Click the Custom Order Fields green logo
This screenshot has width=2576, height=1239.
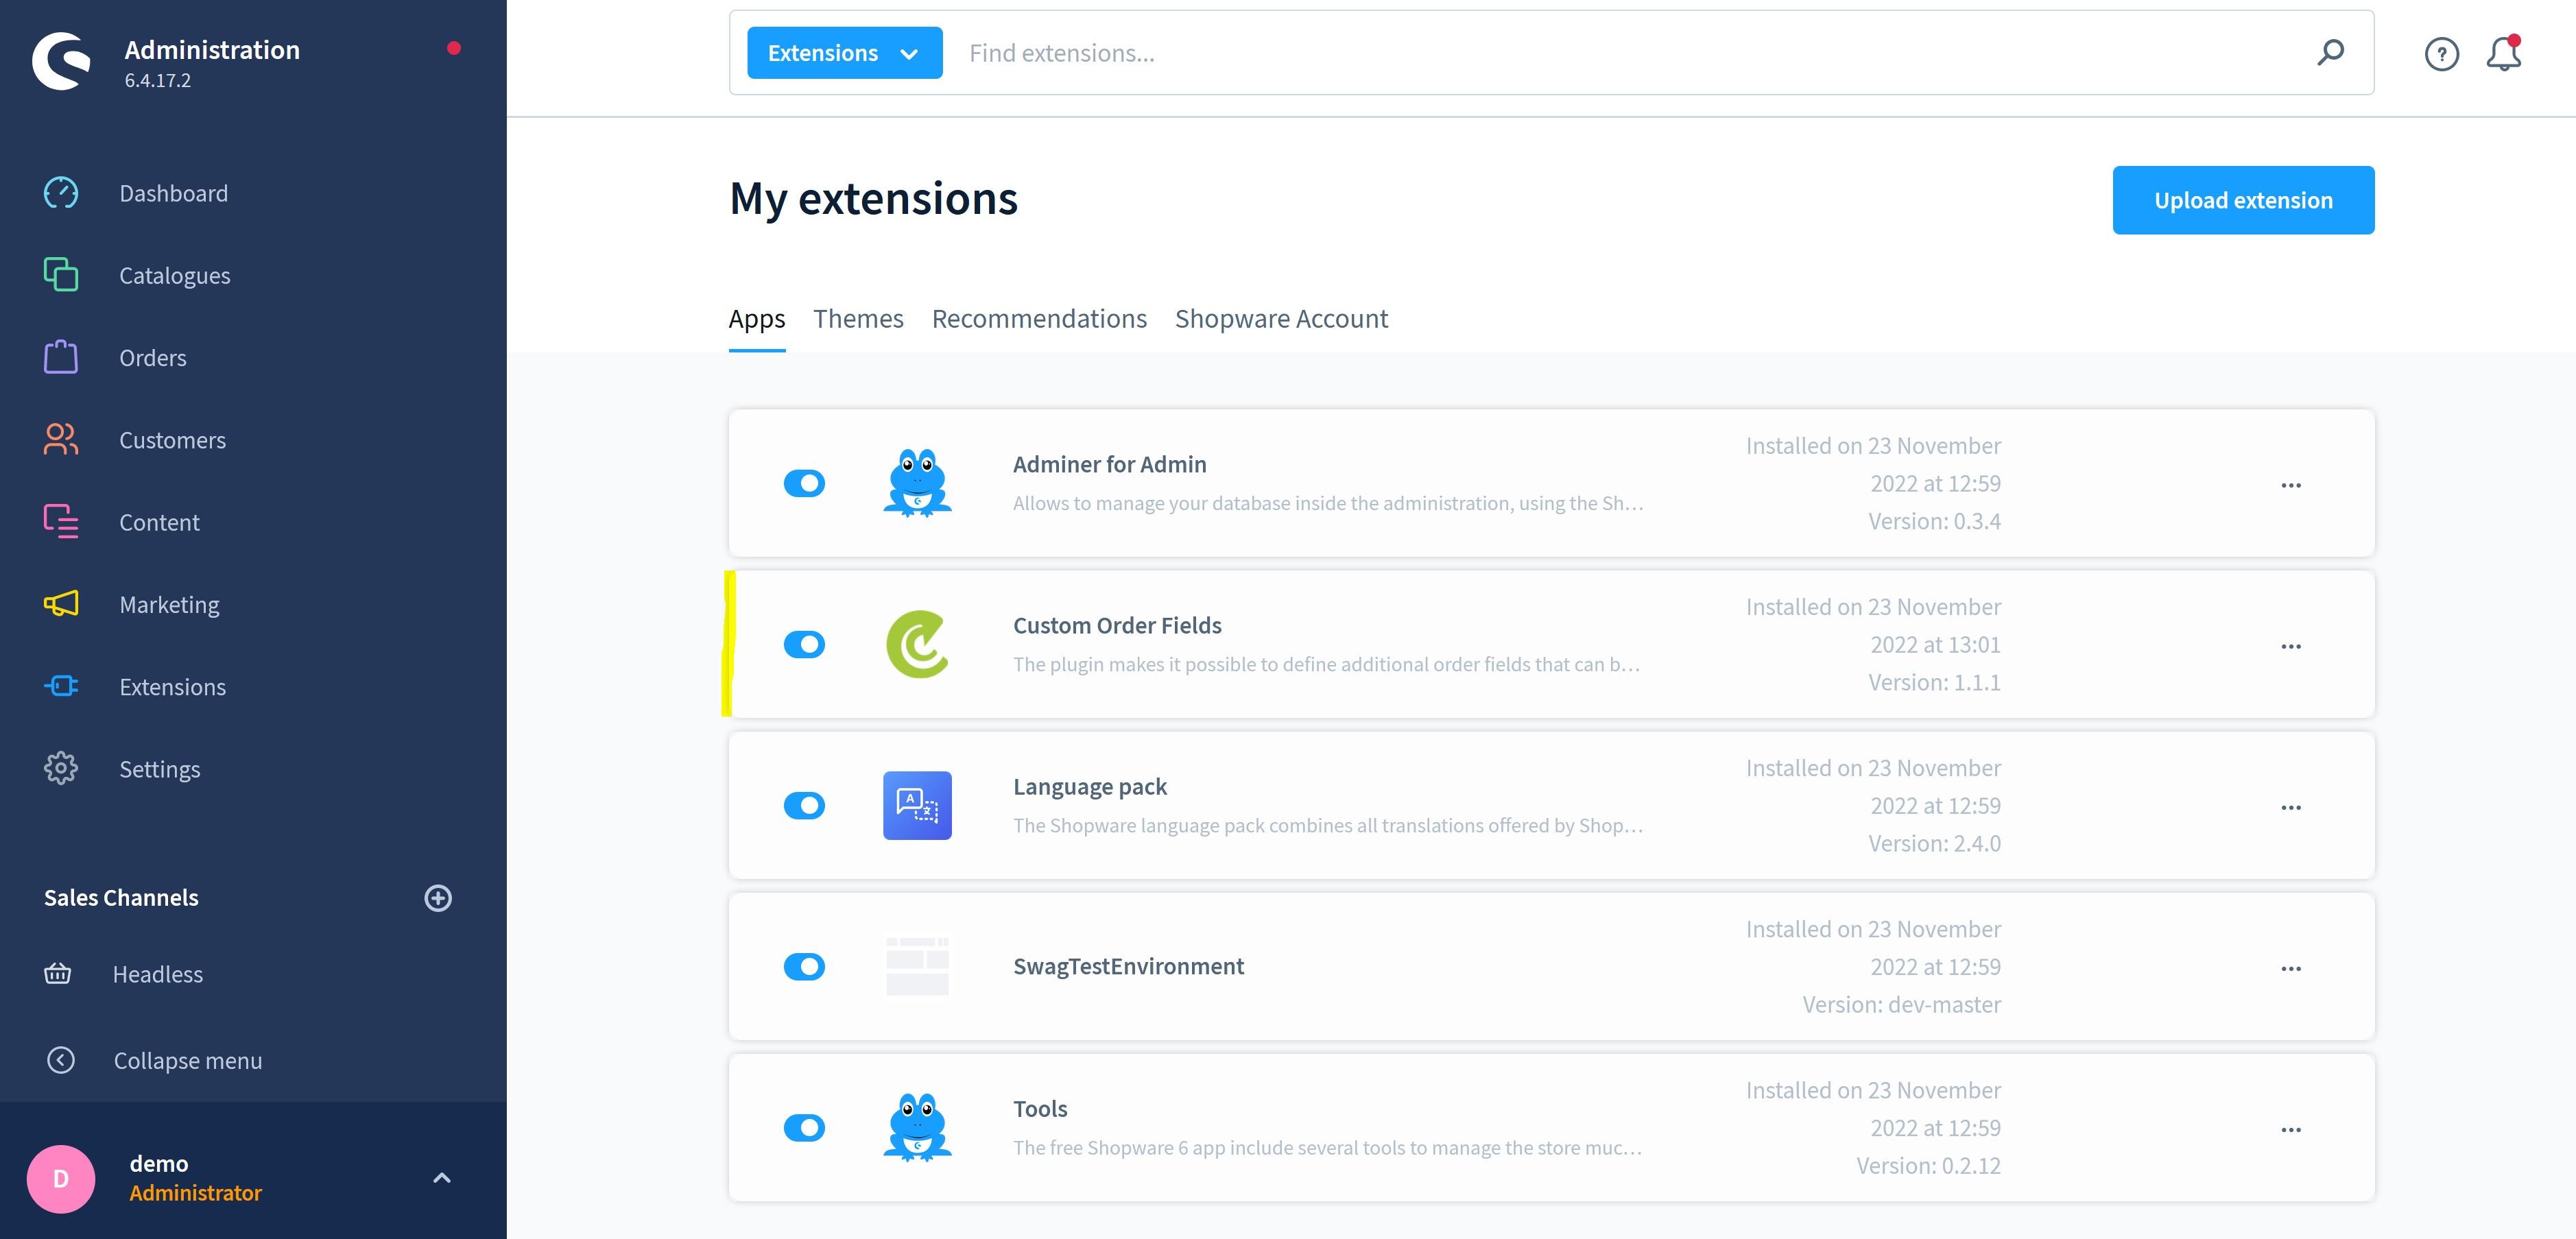pos(917,644)
